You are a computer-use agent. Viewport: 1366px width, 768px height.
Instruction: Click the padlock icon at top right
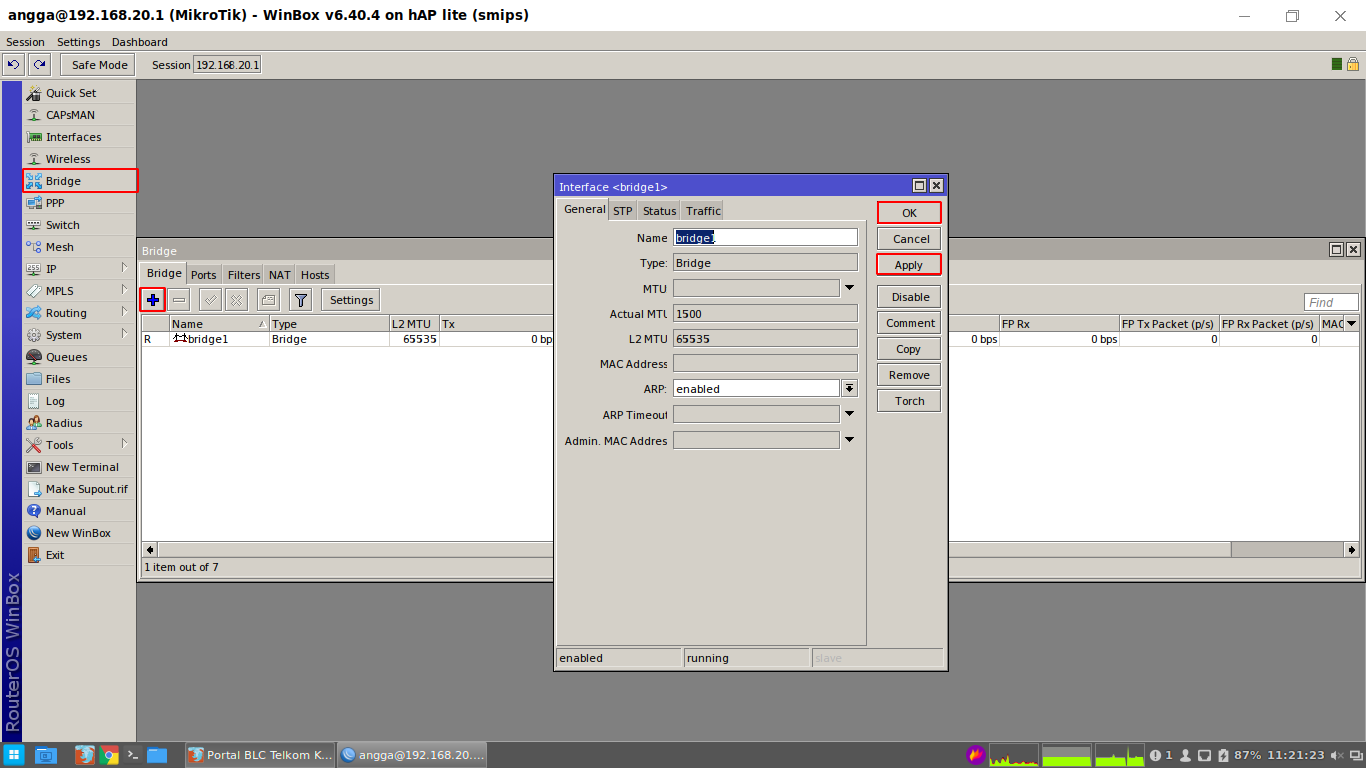(x=1352, y=64)
